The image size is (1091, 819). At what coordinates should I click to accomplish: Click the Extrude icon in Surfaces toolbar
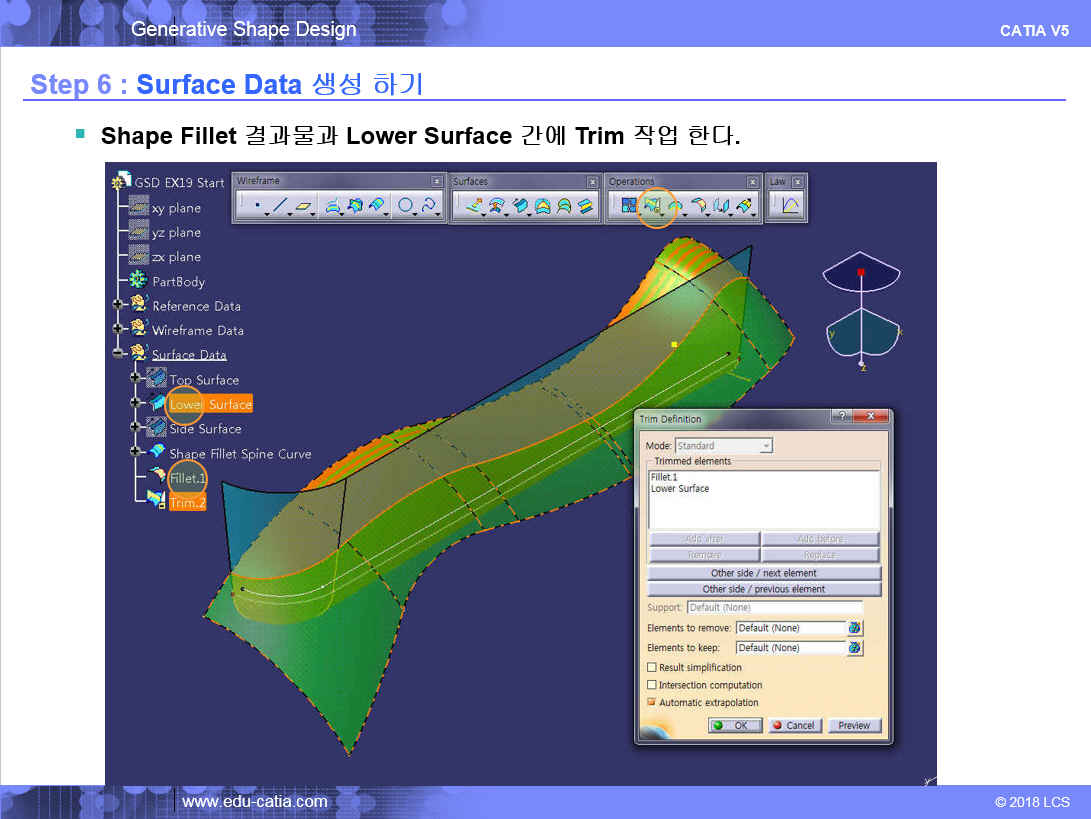click(x=474, y=206)
